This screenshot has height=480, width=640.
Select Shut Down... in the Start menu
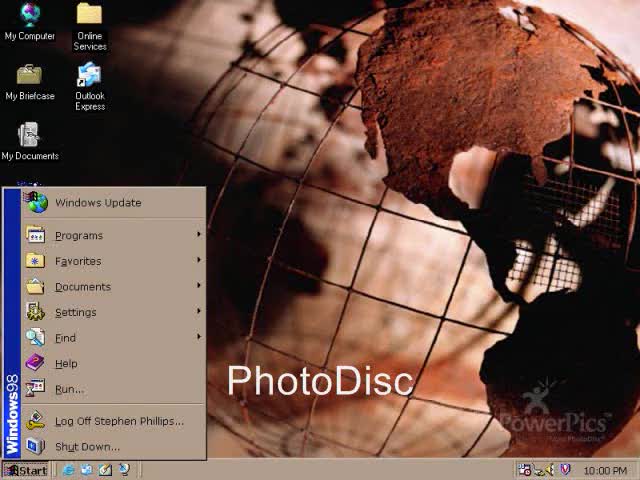coord(114,447)
